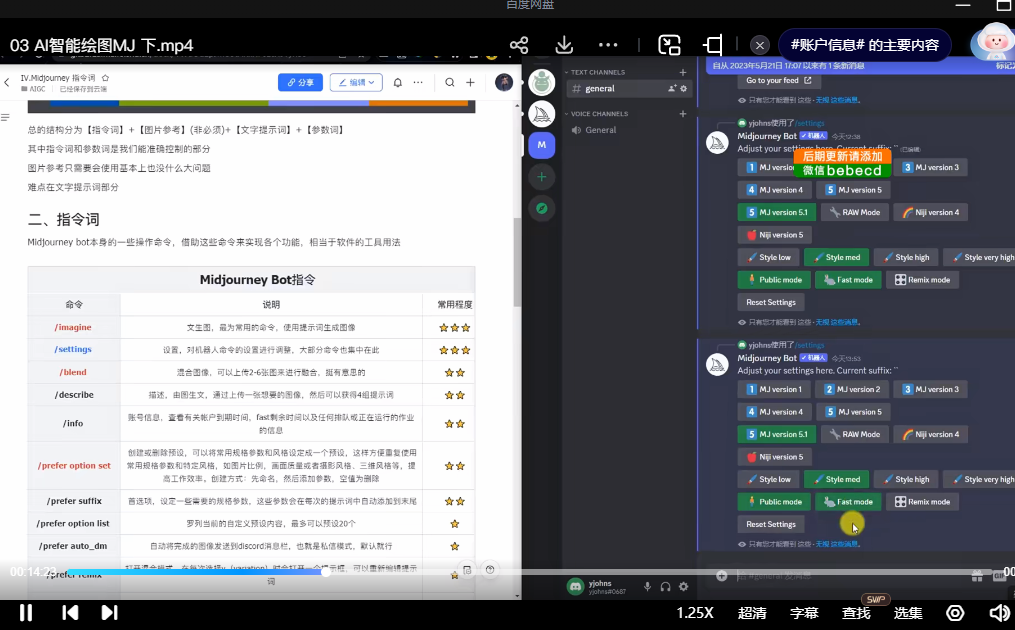Open the #账户信息# 的主要内容 AI summary
Viewport: 1015px width, 630px height.
(x=865, y=45)
